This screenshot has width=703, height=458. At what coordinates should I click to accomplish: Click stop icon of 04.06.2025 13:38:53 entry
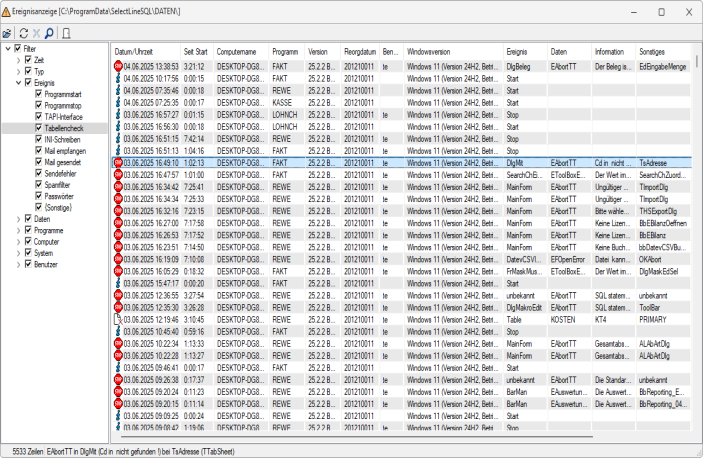[118, 65]
